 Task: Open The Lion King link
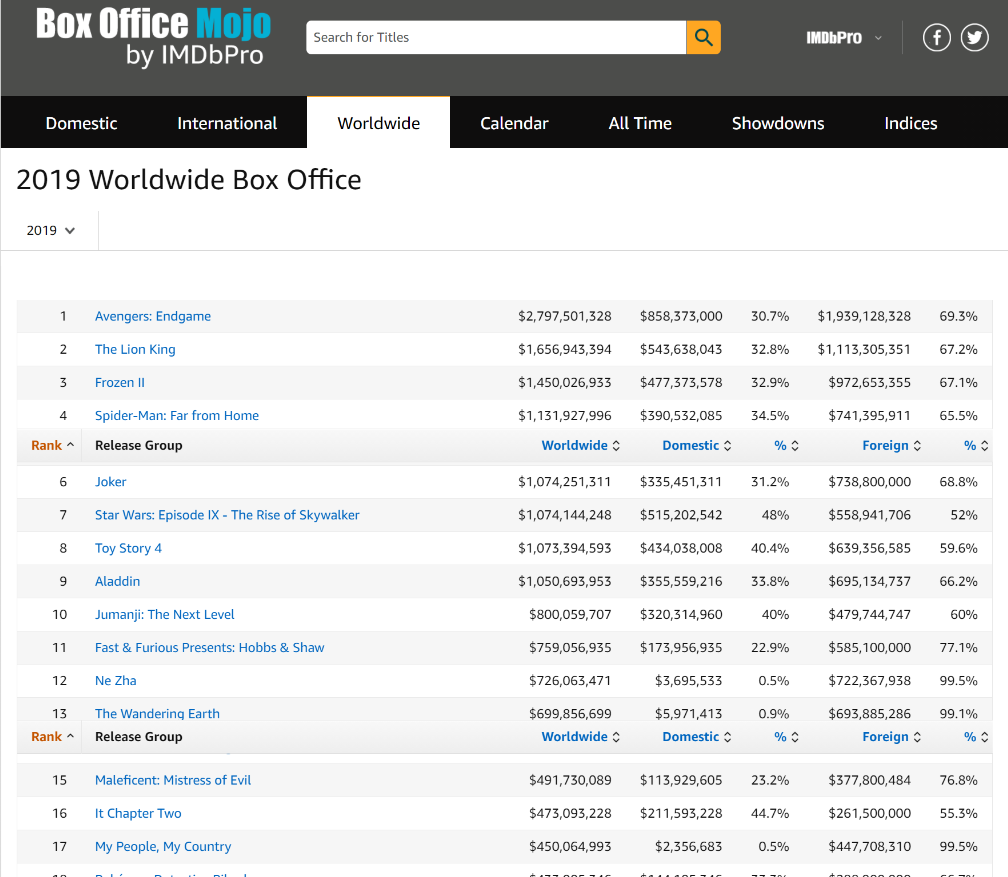click(135, 349)
